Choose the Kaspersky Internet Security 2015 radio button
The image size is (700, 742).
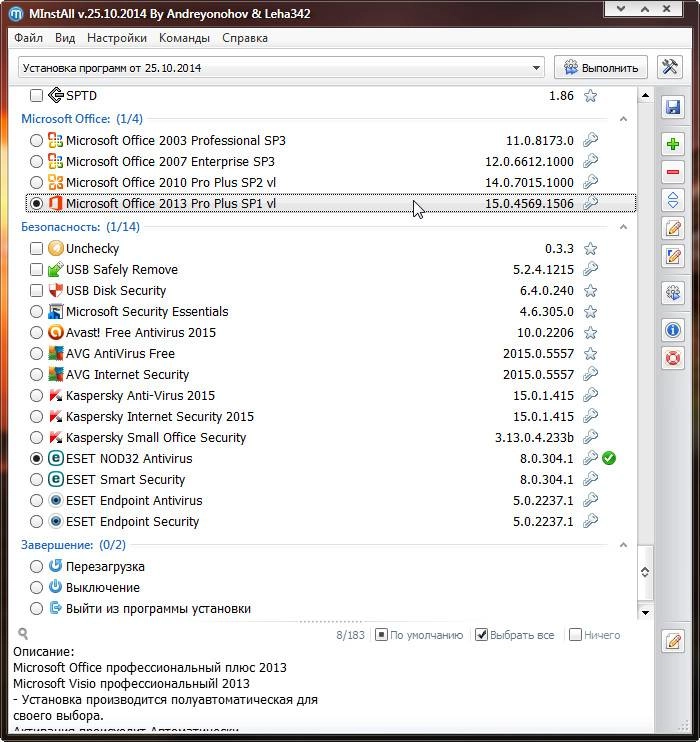click(x=36, y=416)
